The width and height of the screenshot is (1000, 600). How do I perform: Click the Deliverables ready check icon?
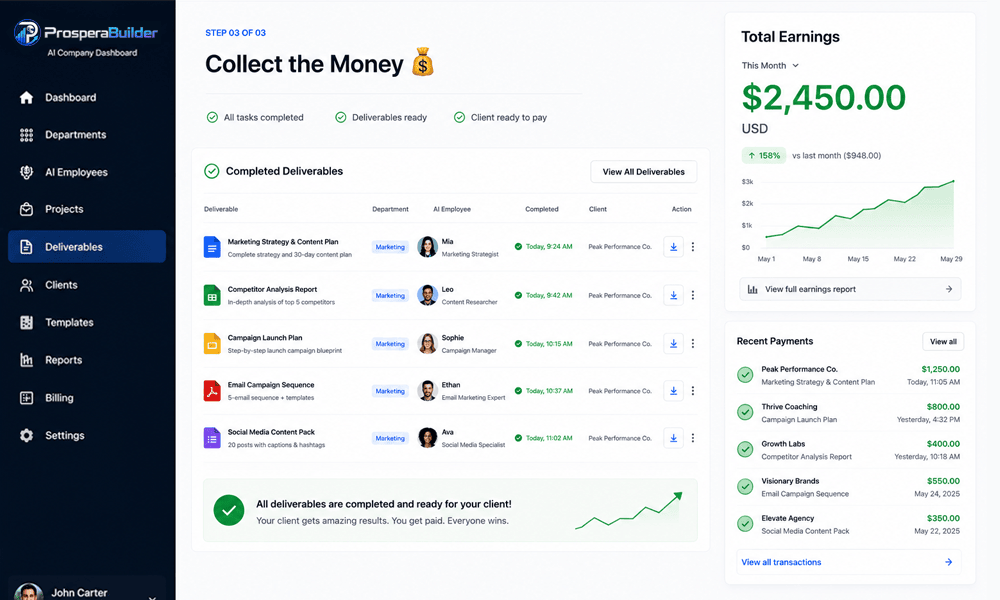click(341, 117)
